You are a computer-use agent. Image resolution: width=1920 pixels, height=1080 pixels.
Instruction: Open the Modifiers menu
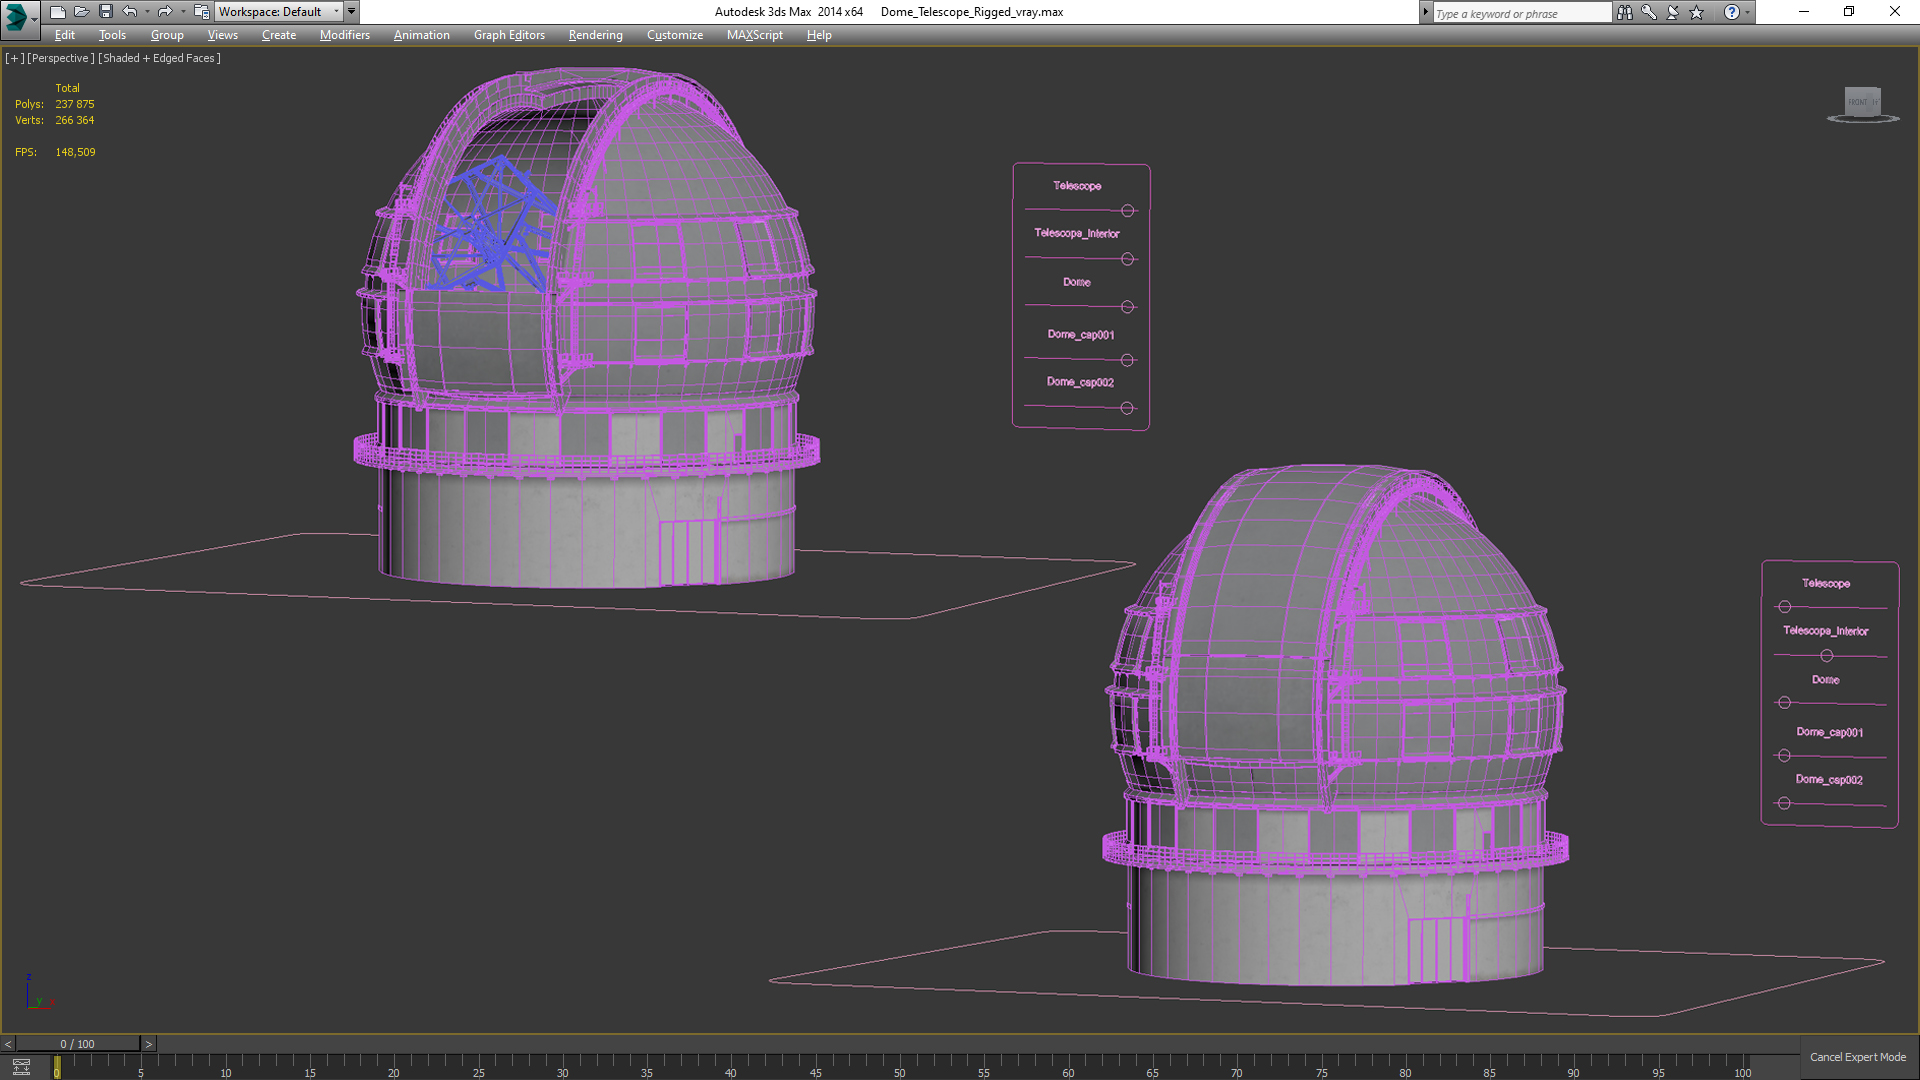click(344, 35)
